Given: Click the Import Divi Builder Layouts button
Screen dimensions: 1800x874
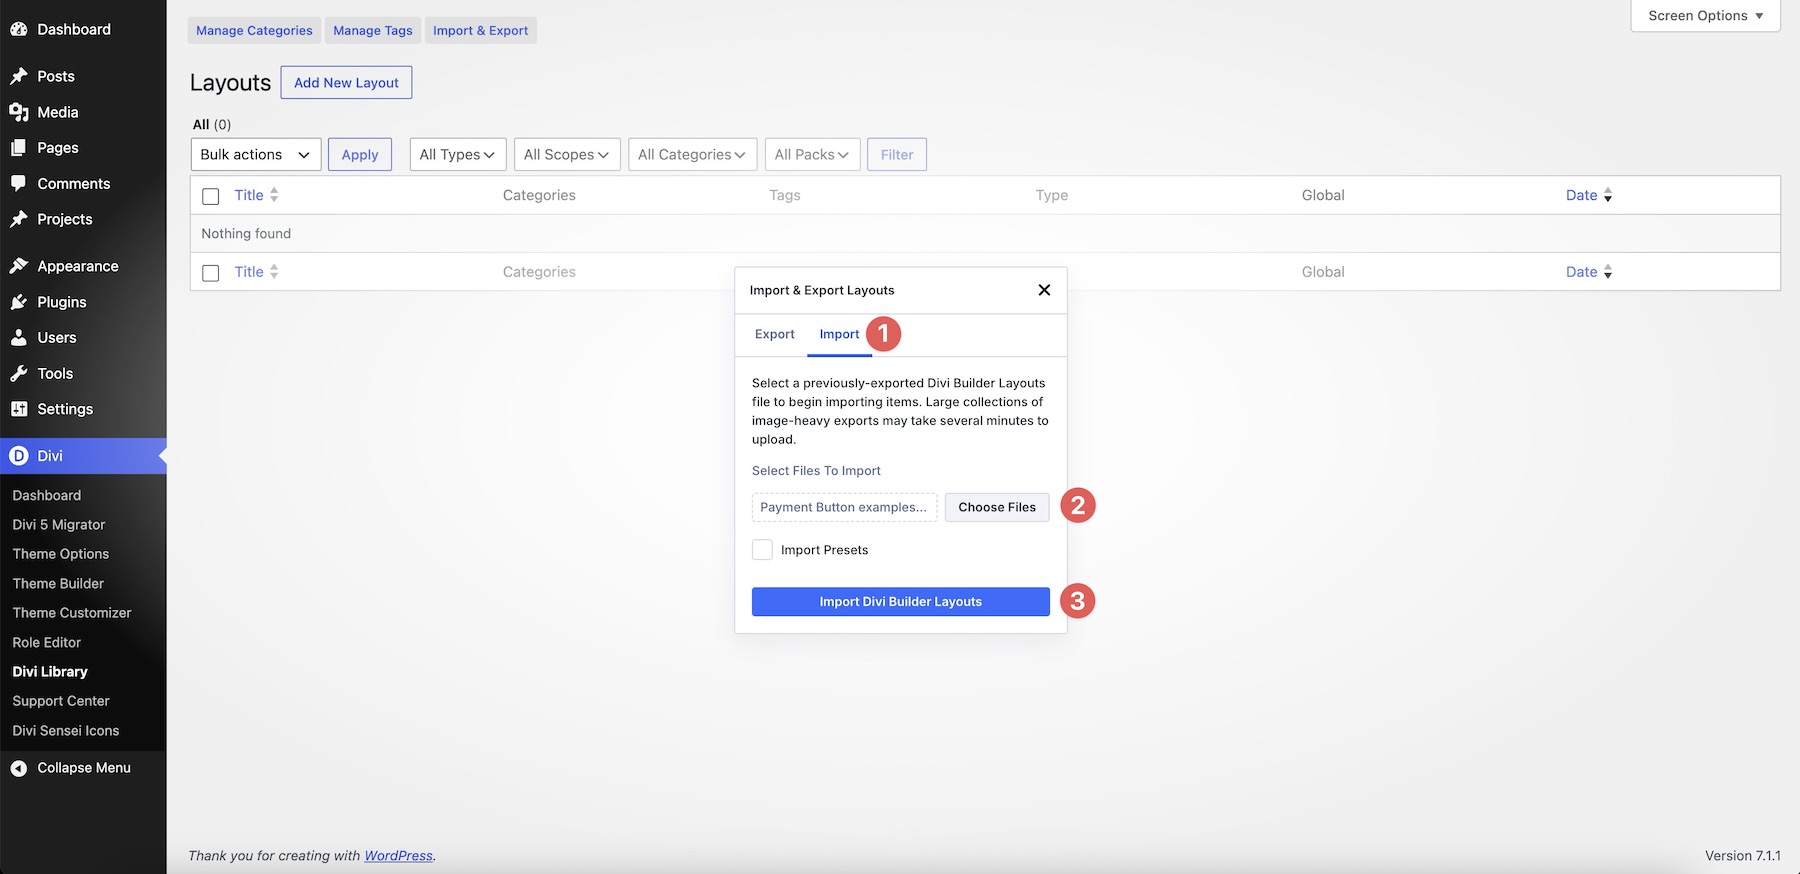Looking at the screenshot, I should (x=901, y=602).
